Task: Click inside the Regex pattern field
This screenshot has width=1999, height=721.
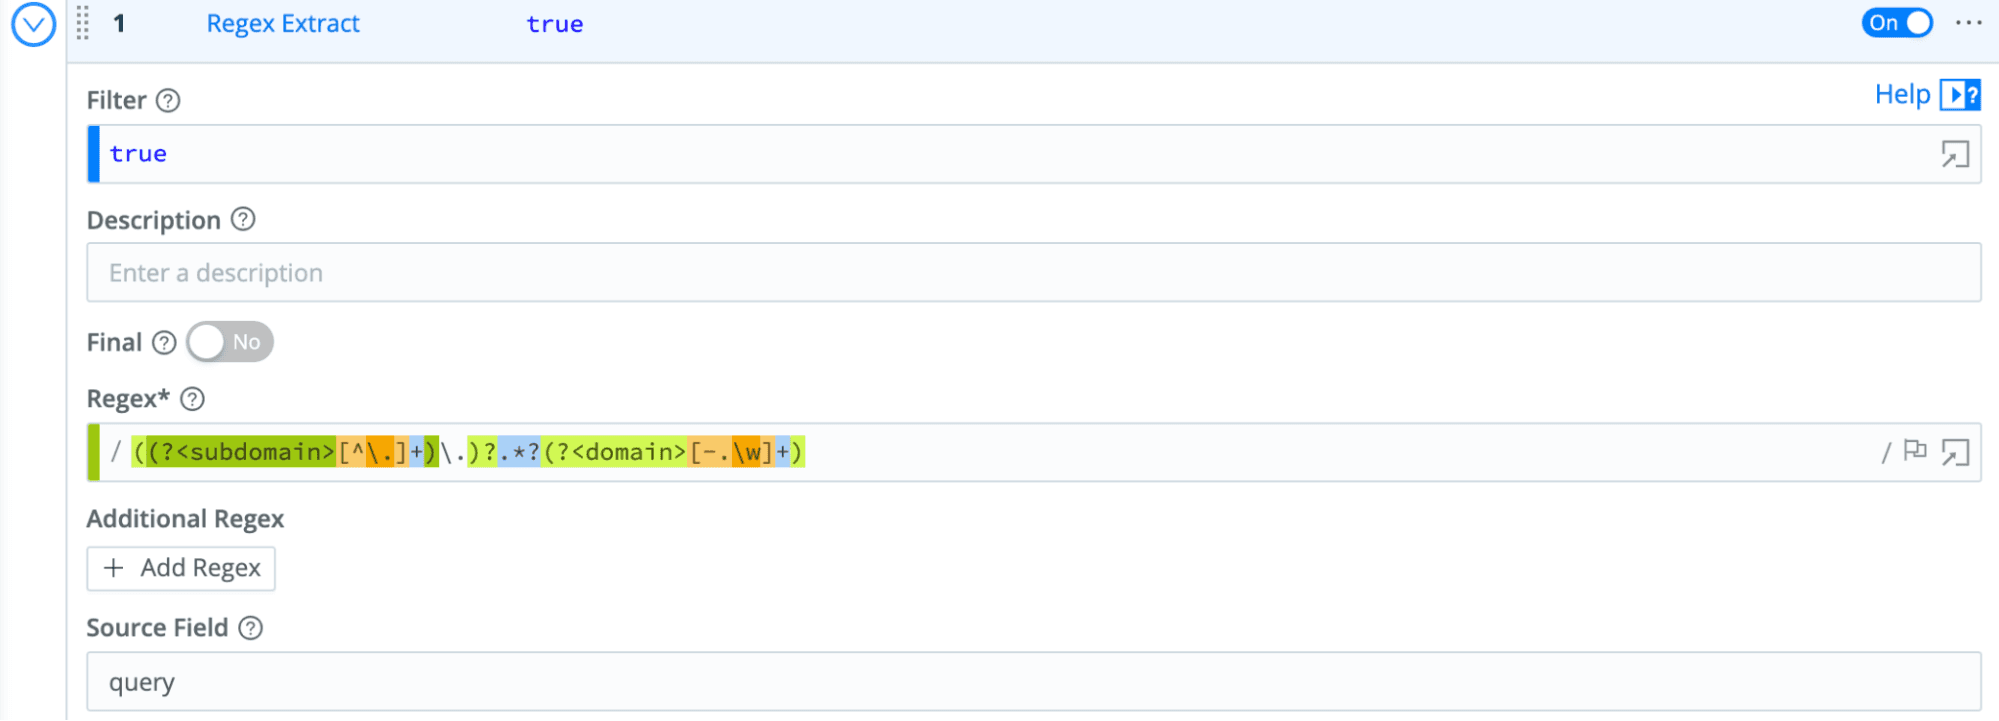Action: (1300, 453)
